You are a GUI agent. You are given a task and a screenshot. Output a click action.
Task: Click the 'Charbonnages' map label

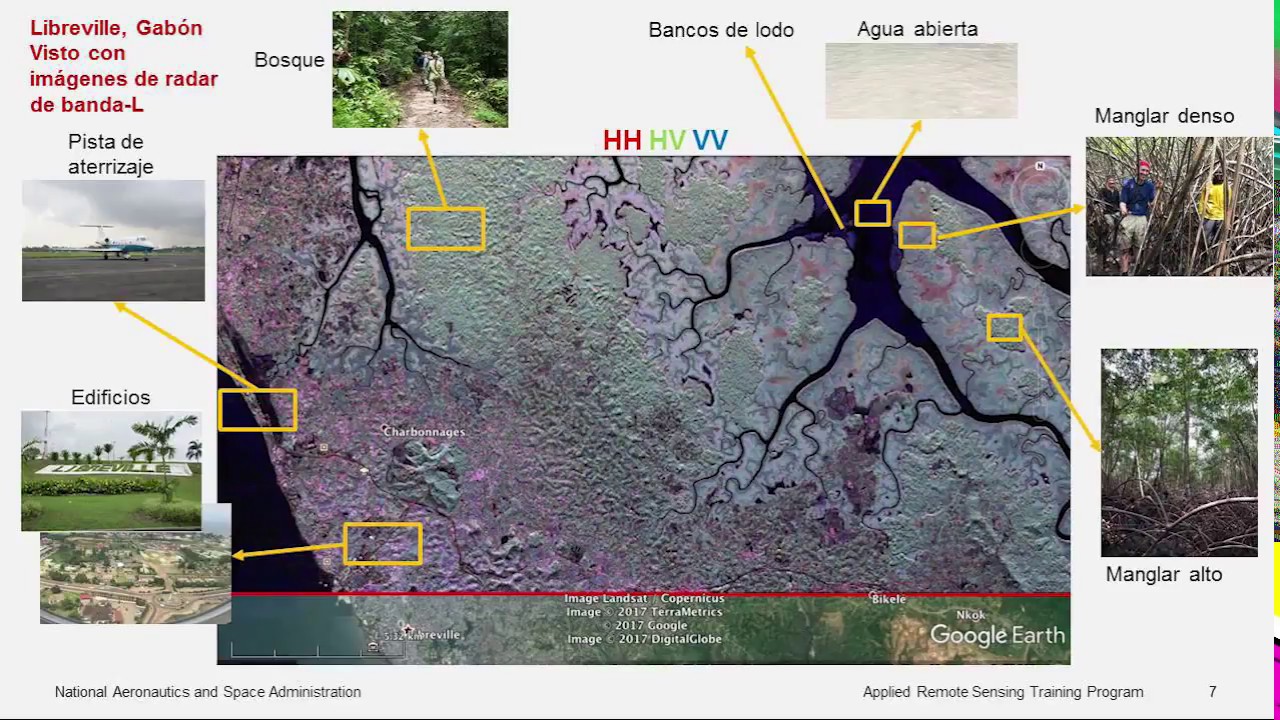click(425, 432)
